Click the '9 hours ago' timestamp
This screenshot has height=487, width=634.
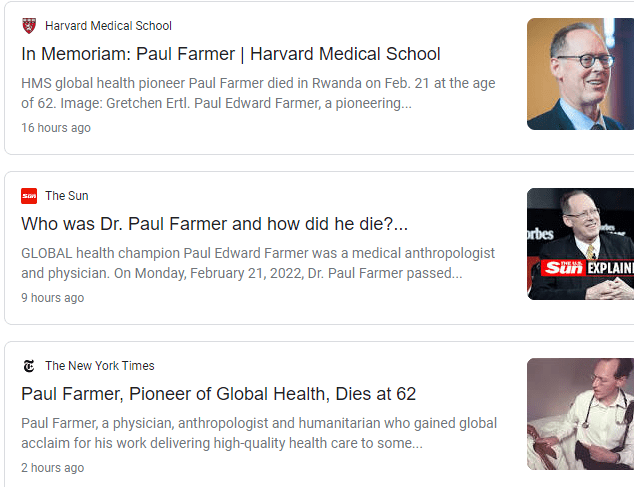[52, 298]
